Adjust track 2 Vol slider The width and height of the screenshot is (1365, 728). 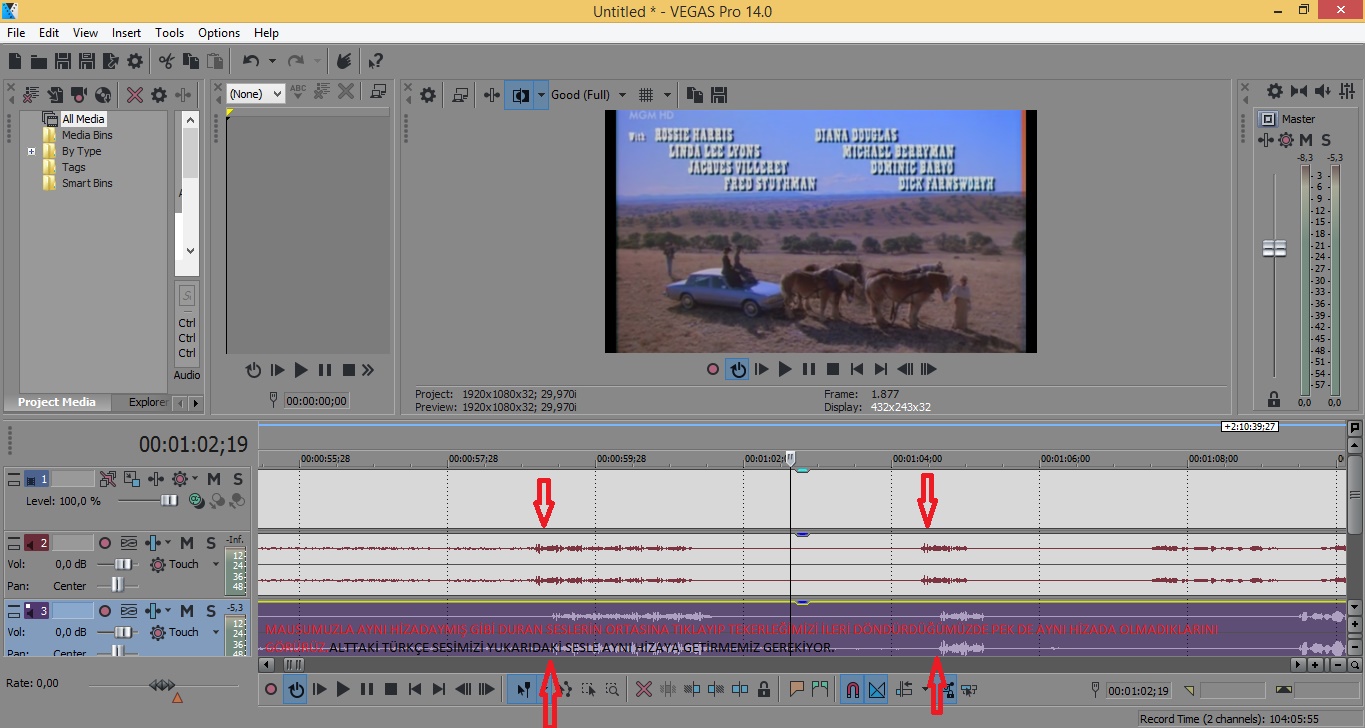pos(122,564)
